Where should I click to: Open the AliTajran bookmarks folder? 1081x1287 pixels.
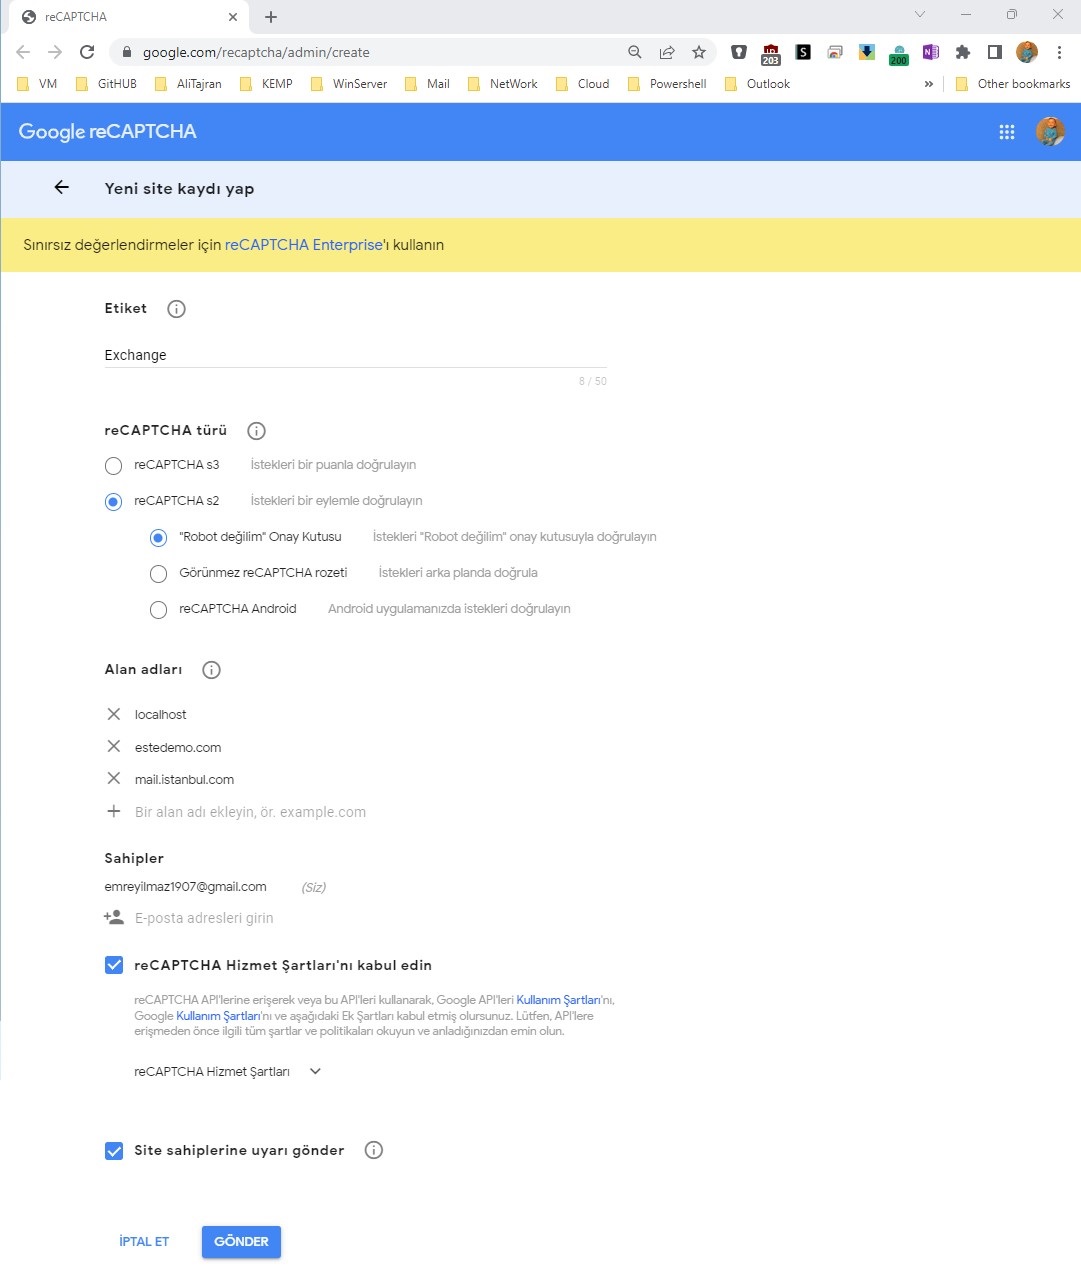coord(188,84)
